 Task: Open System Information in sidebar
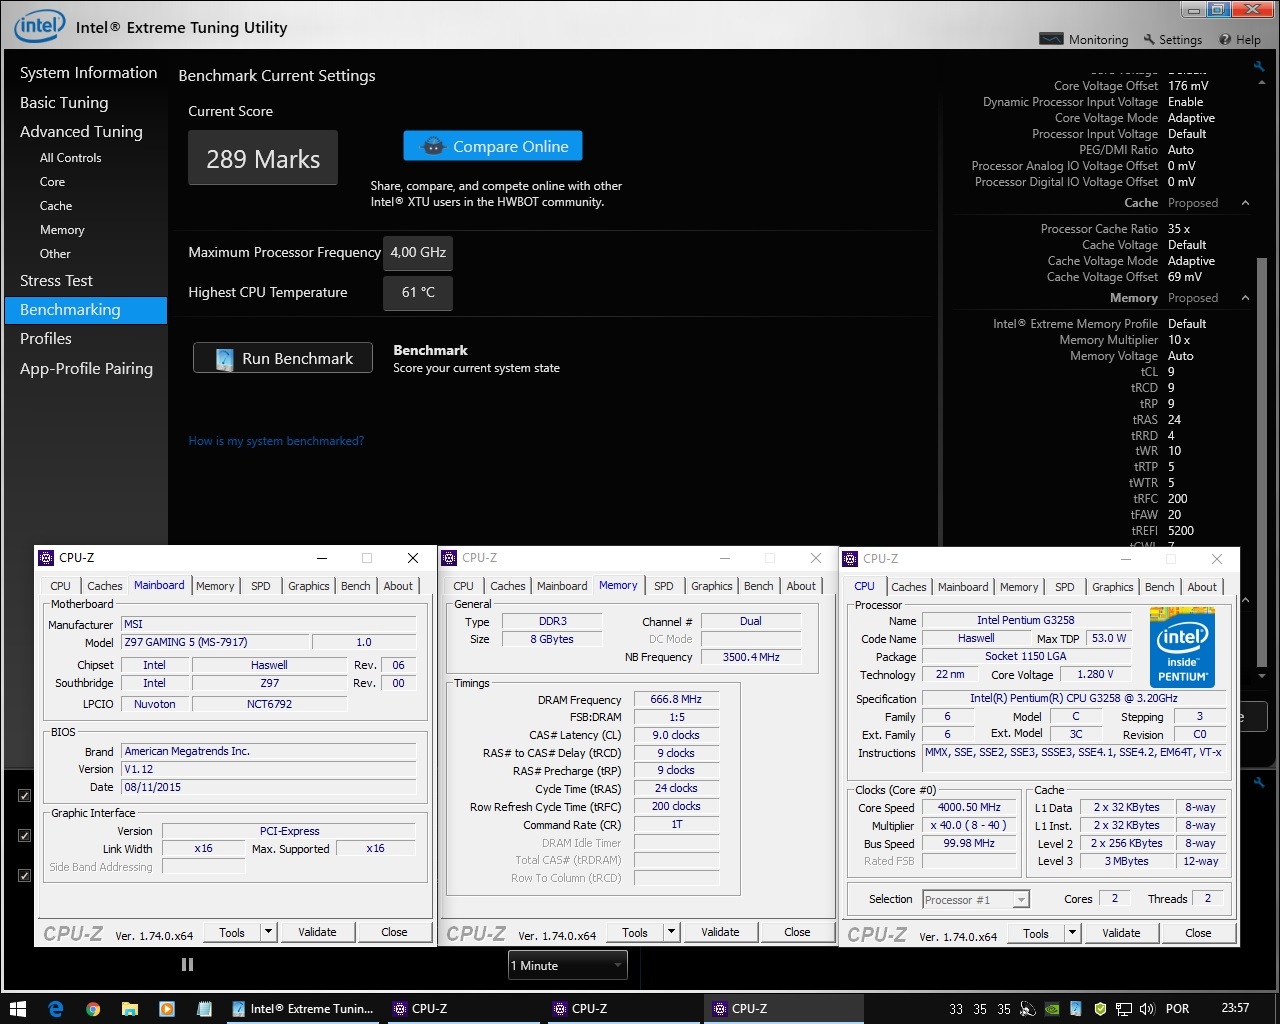click(89, 73)
